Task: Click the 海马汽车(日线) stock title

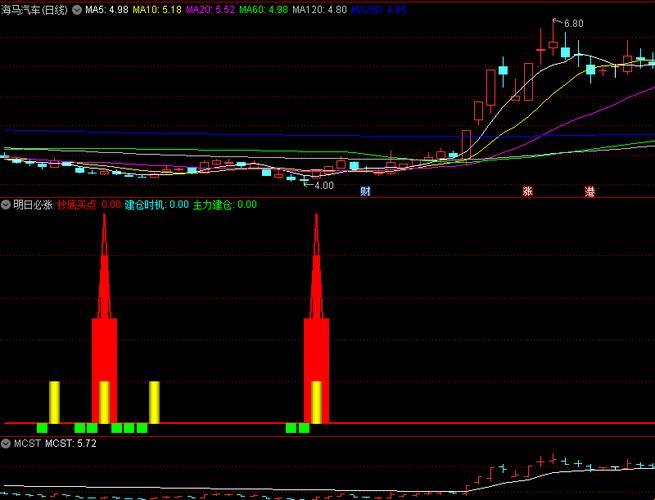Action: [34, 9]
